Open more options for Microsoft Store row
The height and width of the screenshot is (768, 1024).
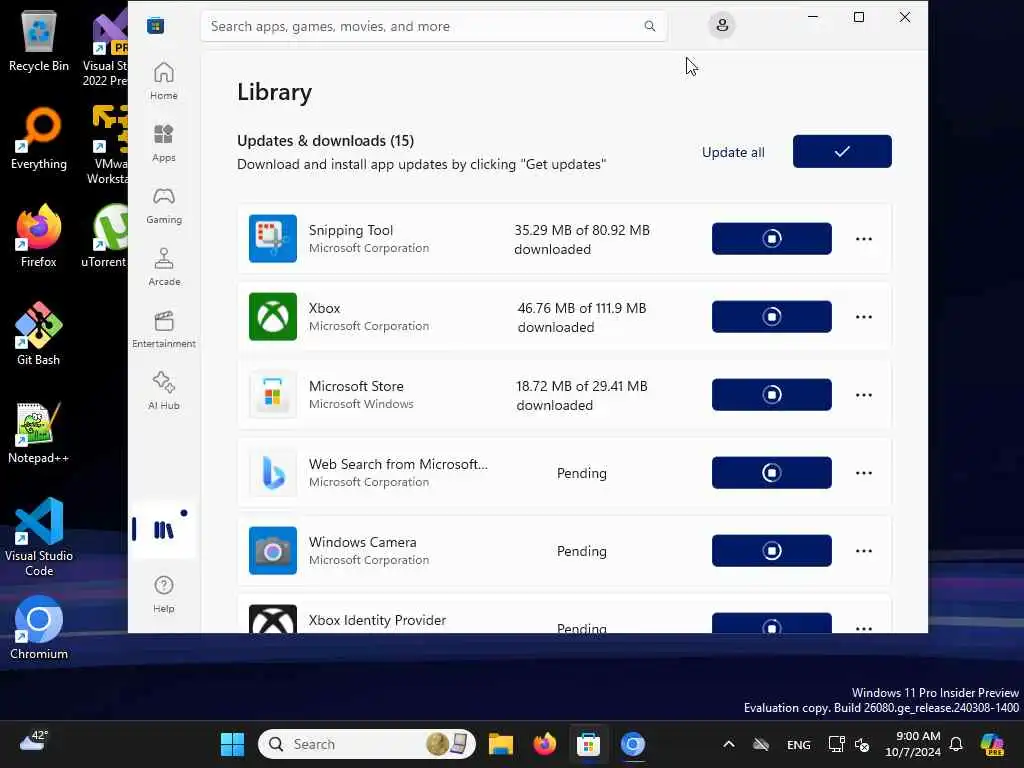point(863,395)
